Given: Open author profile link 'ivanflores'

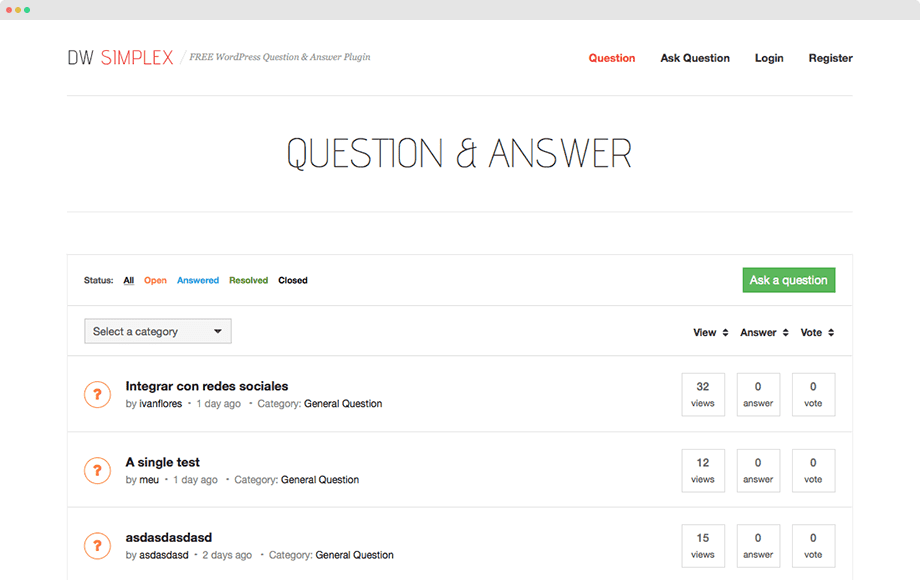Looking at the screenshot, I should (x=161, y=404).
